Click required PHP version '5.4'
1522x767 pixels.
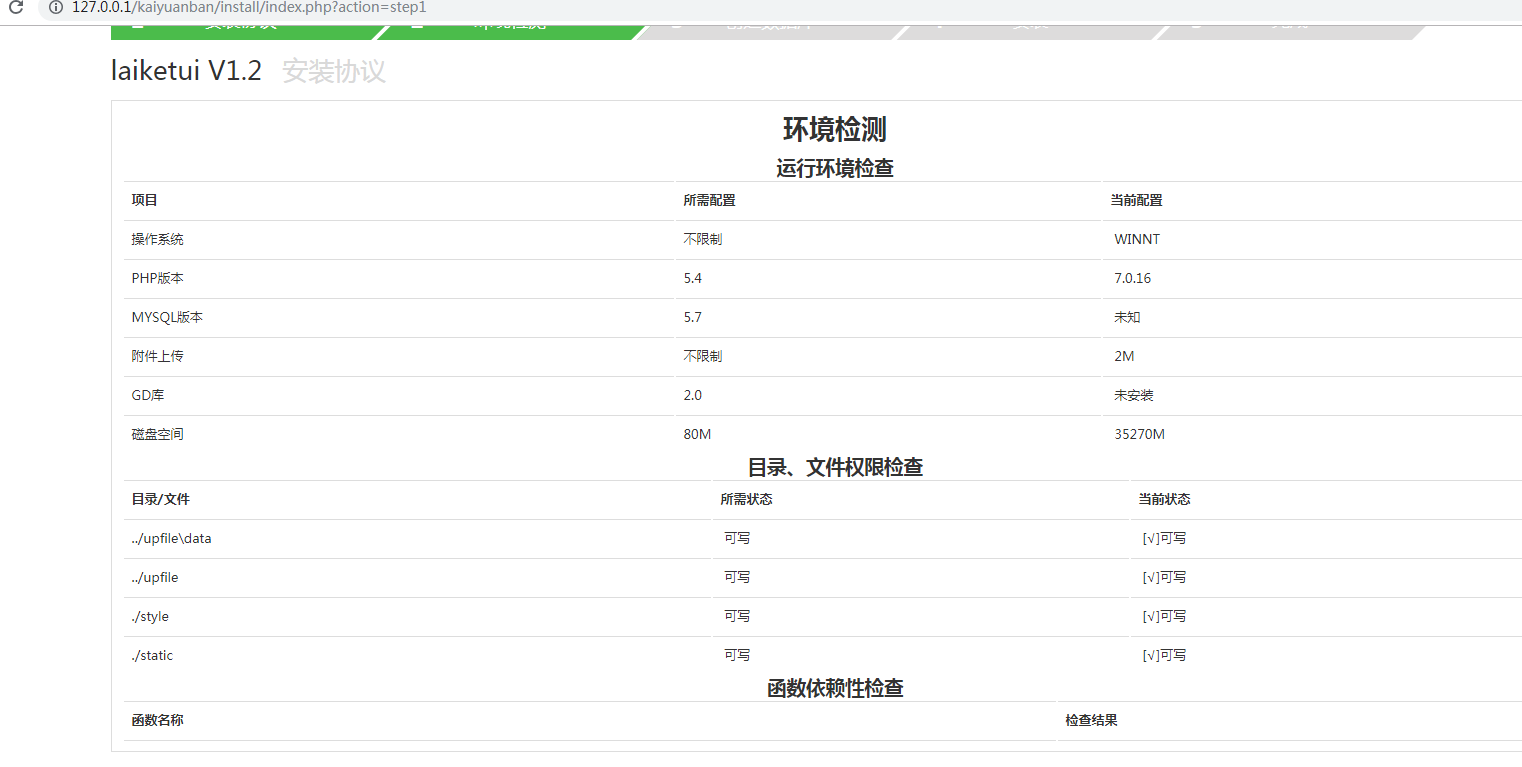coord(693,278)
